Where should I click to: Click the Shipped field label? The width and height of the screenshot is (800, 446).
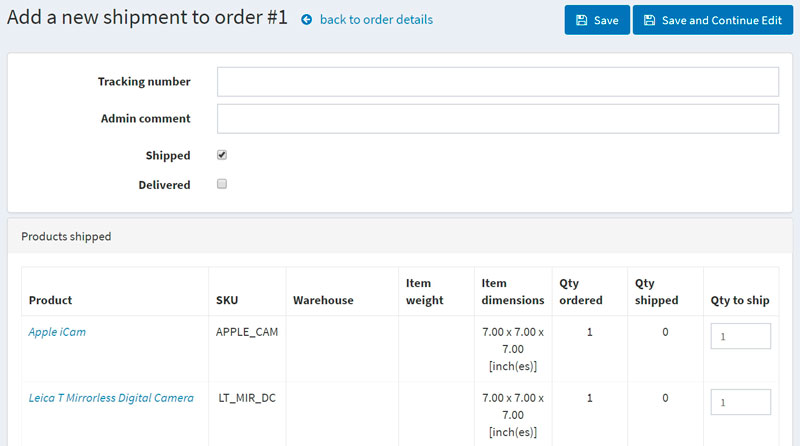tap(167, 156)
